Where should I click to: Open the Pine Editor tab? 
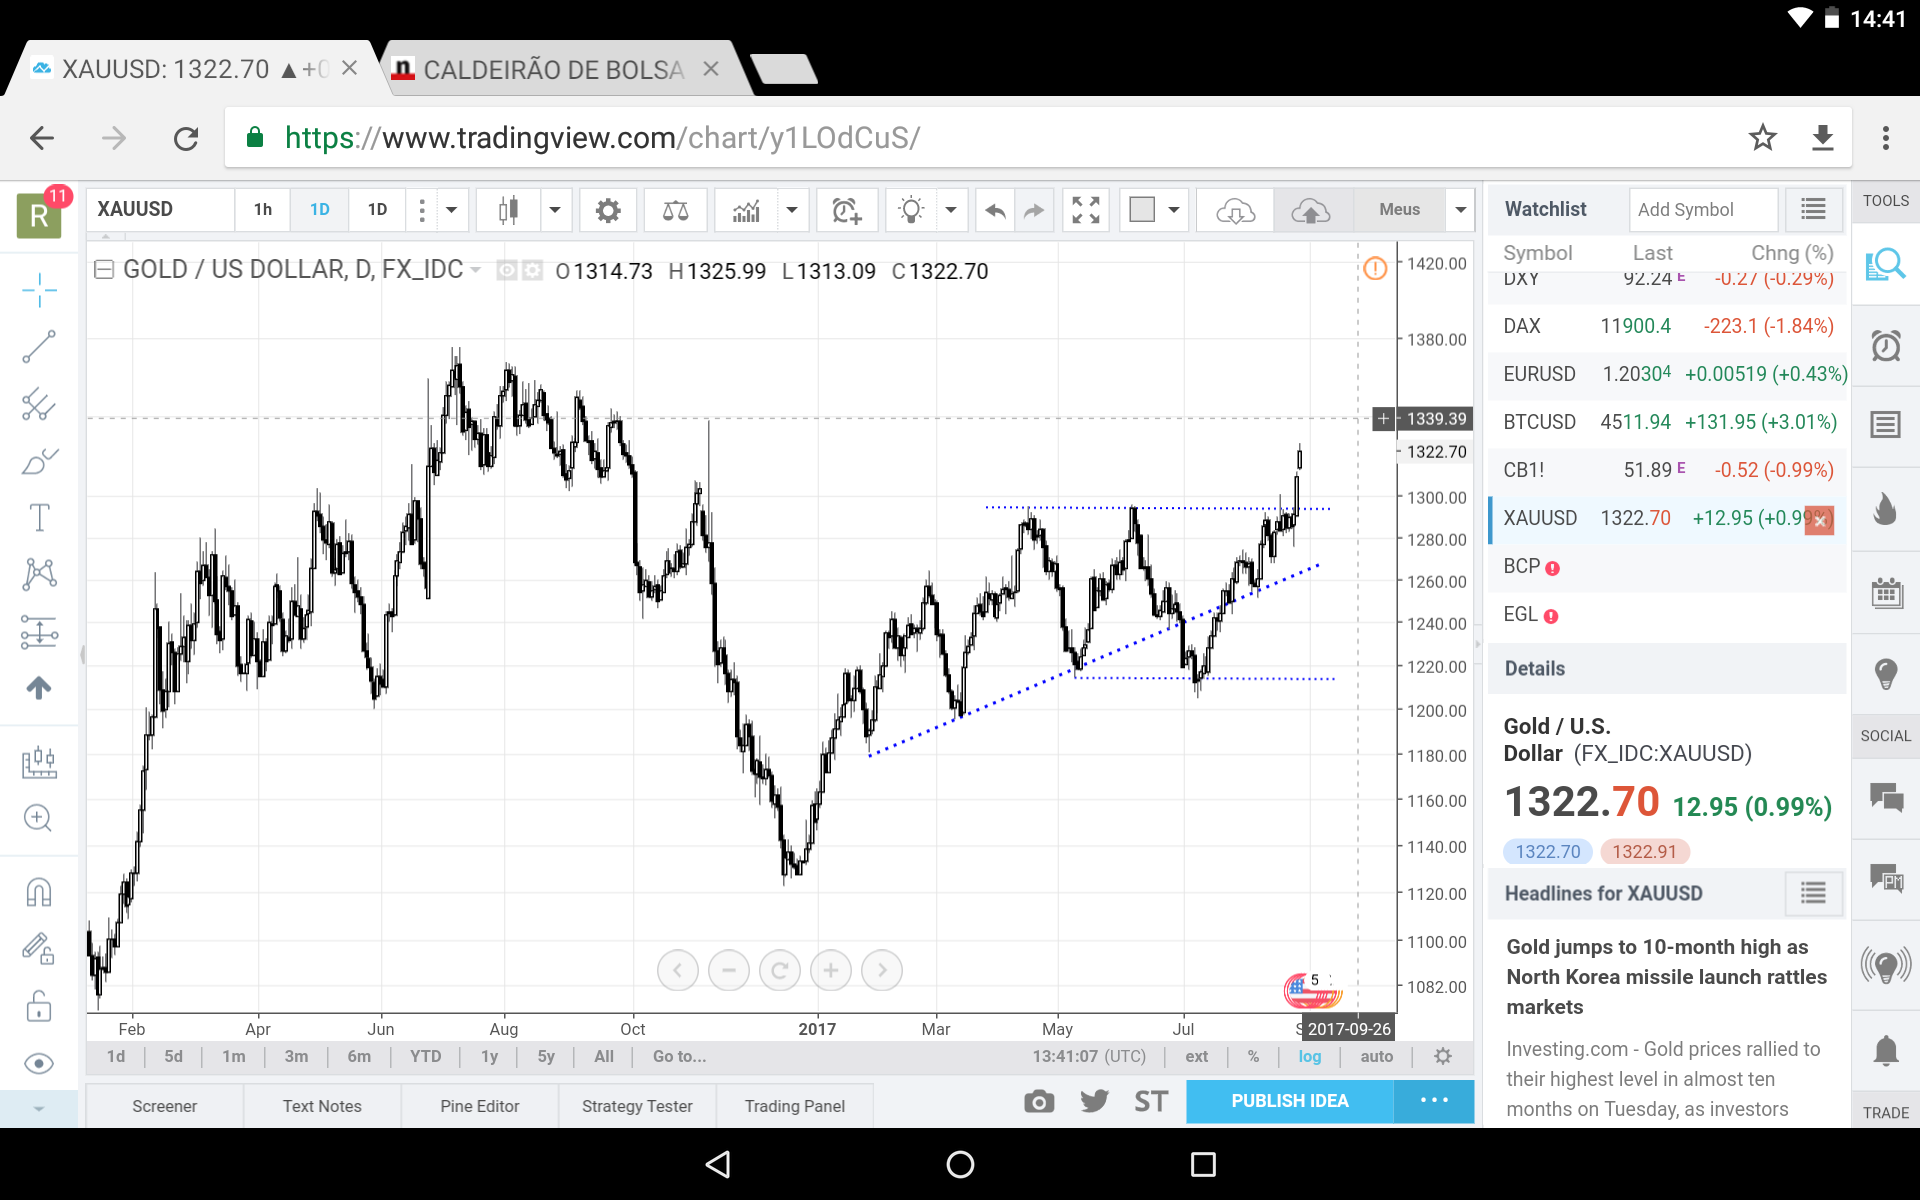479,1106
